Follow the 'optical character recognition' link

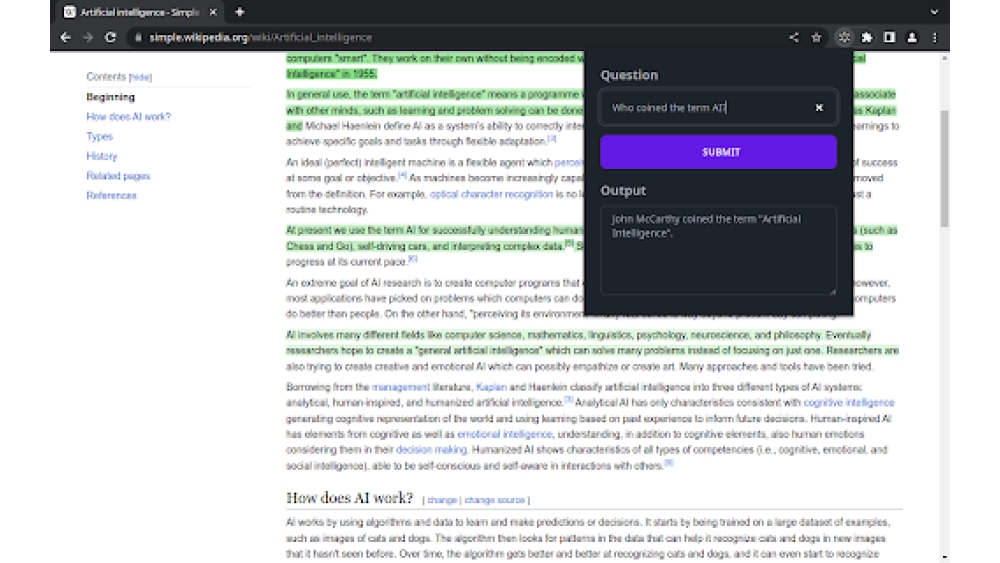[491, 194]
